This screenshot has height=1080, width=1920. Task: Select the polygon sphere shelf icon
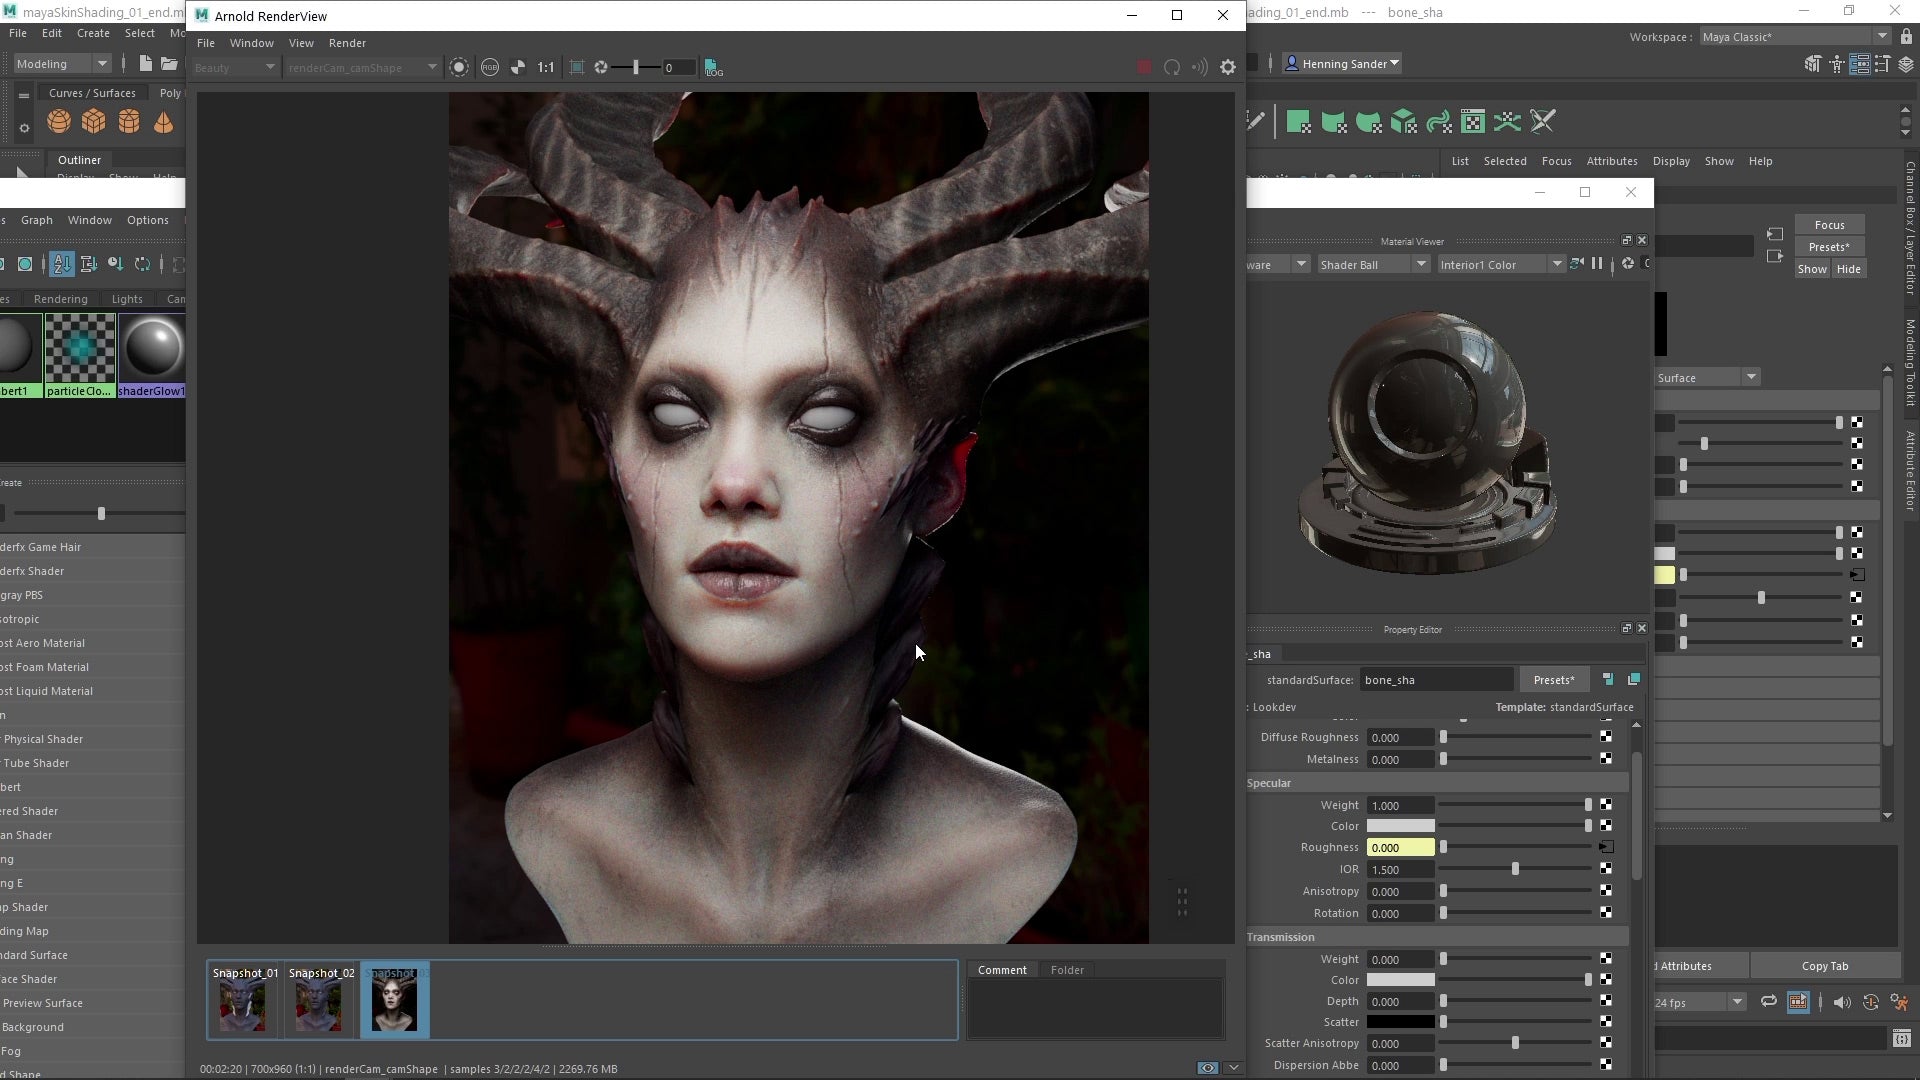point(59,122)
